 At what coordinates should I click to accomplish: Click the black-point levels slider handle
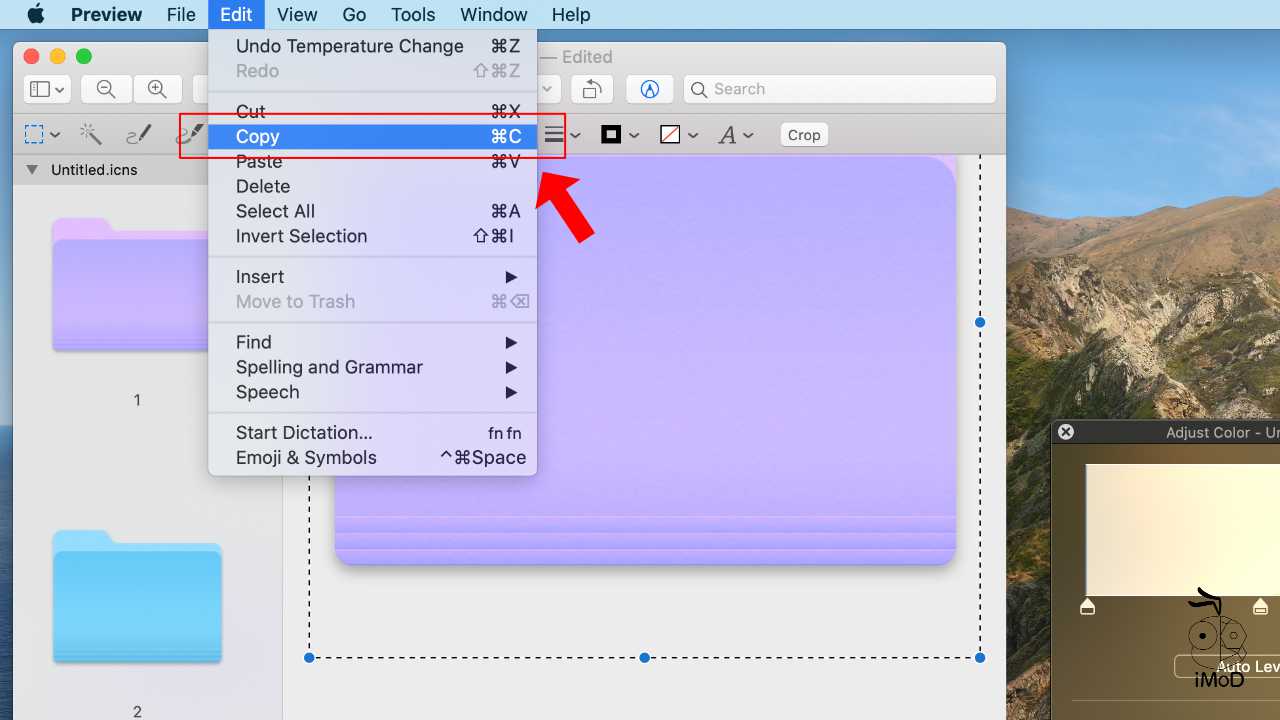pyautogui.click(x=1088, y=607)
